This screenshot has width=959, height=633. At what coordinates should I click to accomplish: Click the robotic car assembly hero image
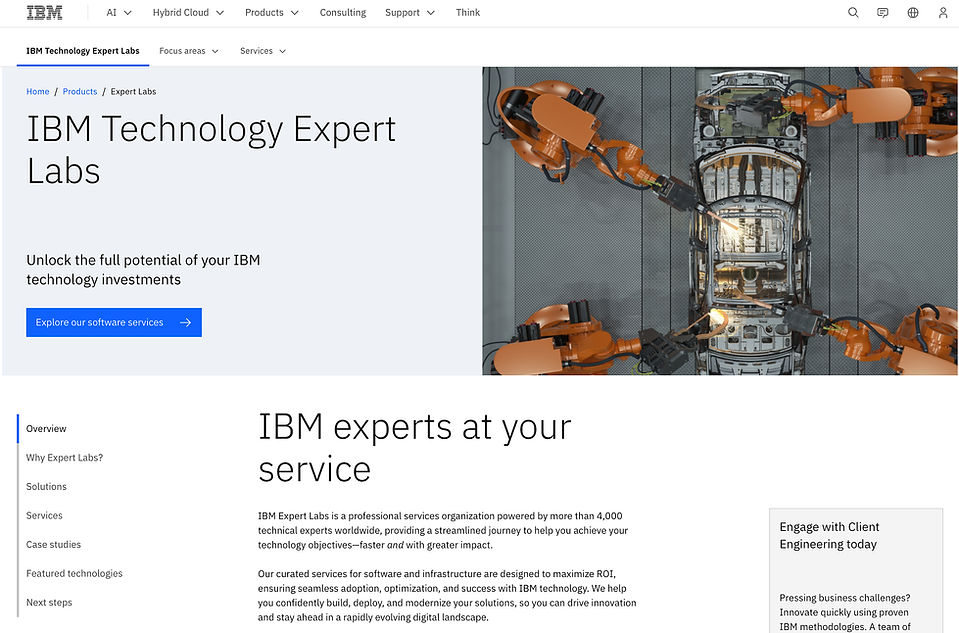tap(720, 221)
